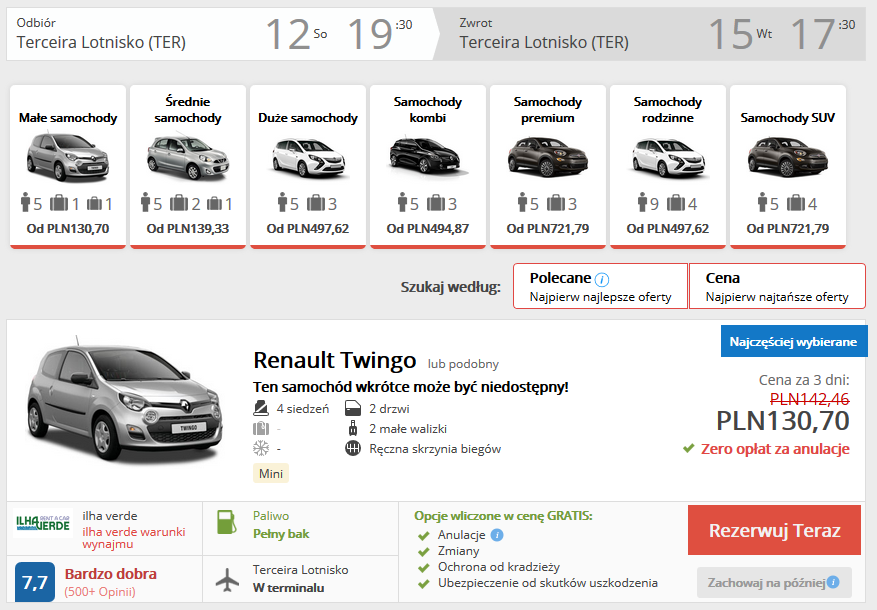Open the Bardzo dobra 500+ Opinii reviews
Image resolution: width=877 pixels, height=610 pixels.
tap(111, 582)
